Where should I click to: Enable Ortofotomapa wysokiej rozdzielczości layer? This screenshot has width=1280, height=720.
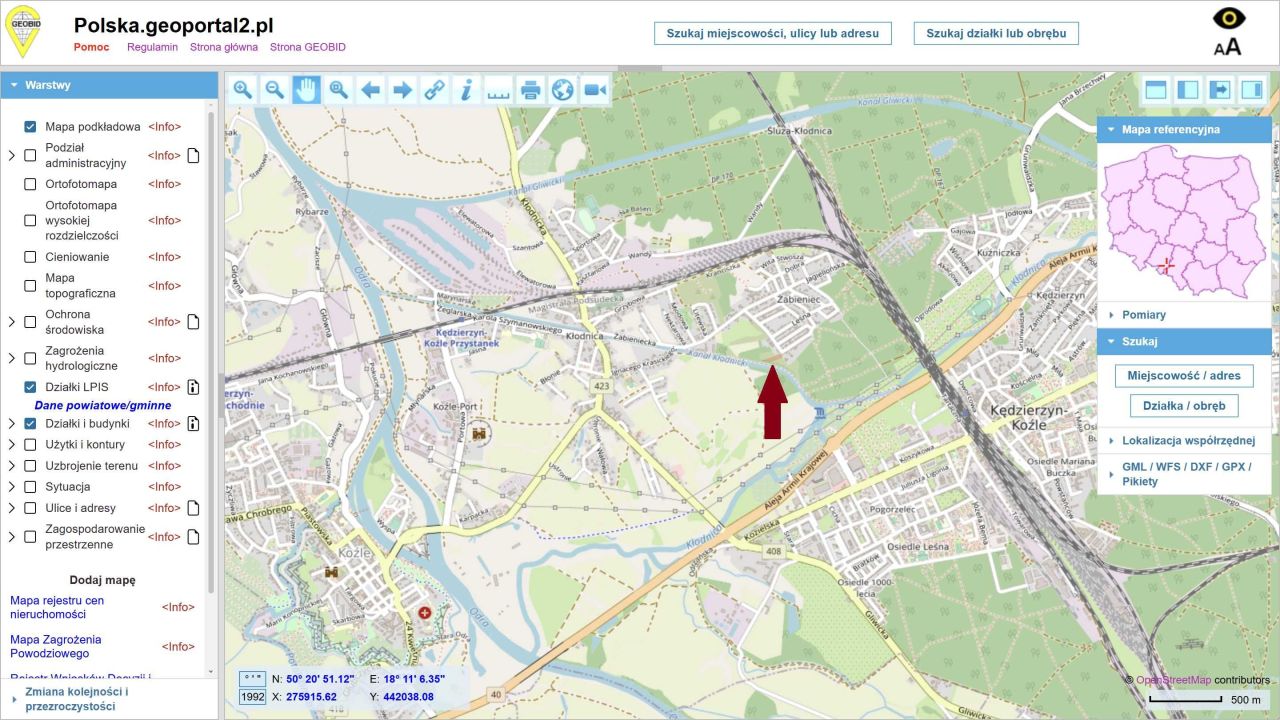tap(30, 220)
